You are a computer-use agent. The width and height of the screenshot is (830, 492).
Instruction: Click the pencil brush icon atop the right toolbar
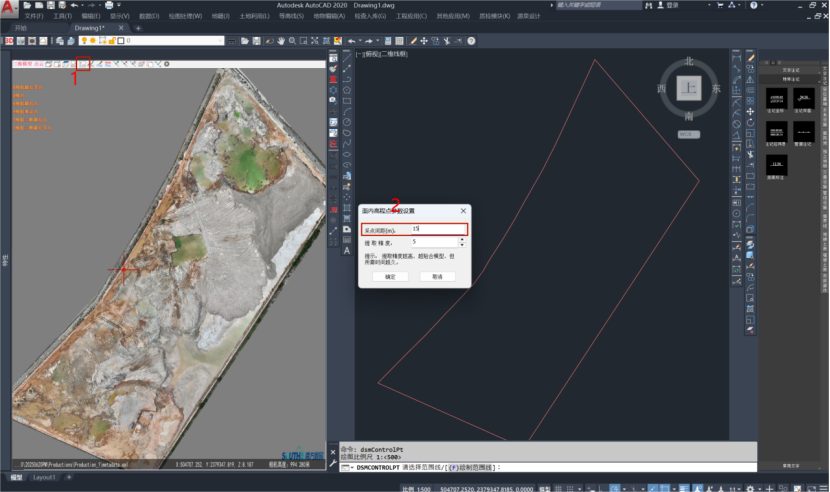point(750,58)
